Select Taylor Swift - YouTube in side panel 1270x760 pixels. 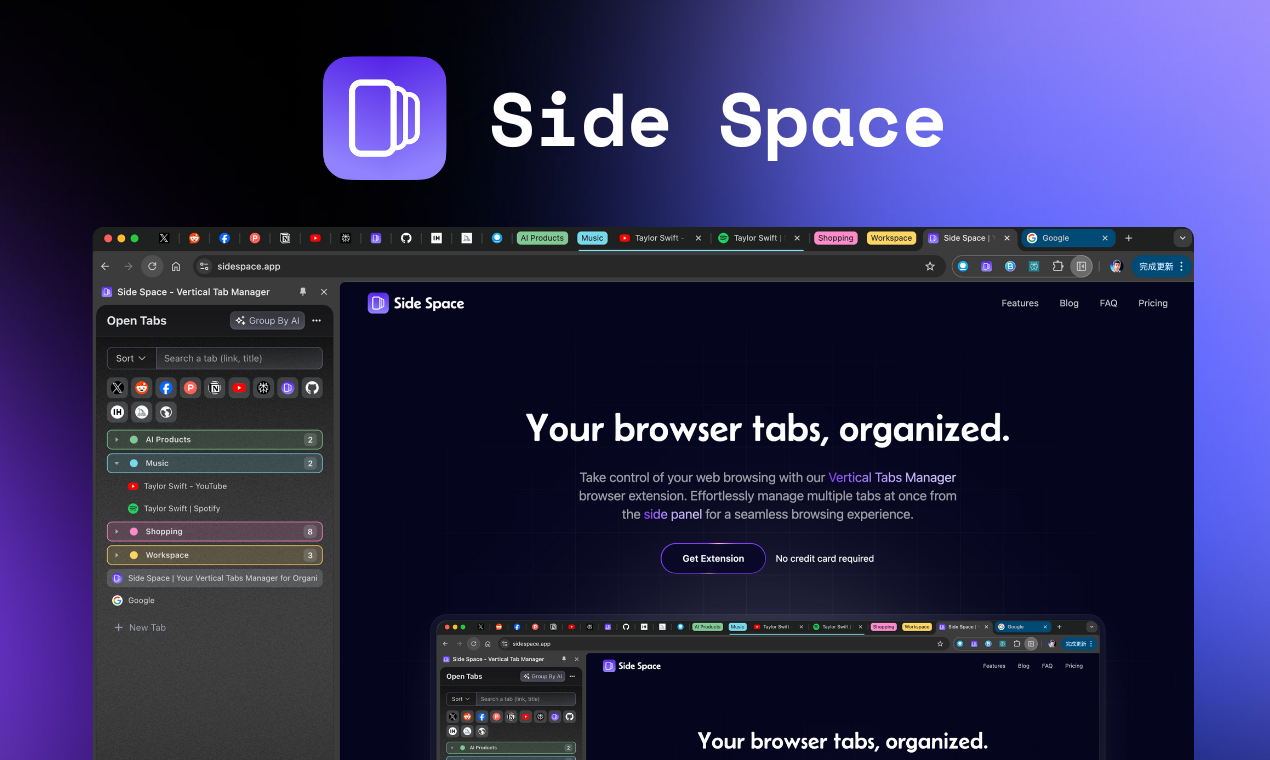pos(215,486)
